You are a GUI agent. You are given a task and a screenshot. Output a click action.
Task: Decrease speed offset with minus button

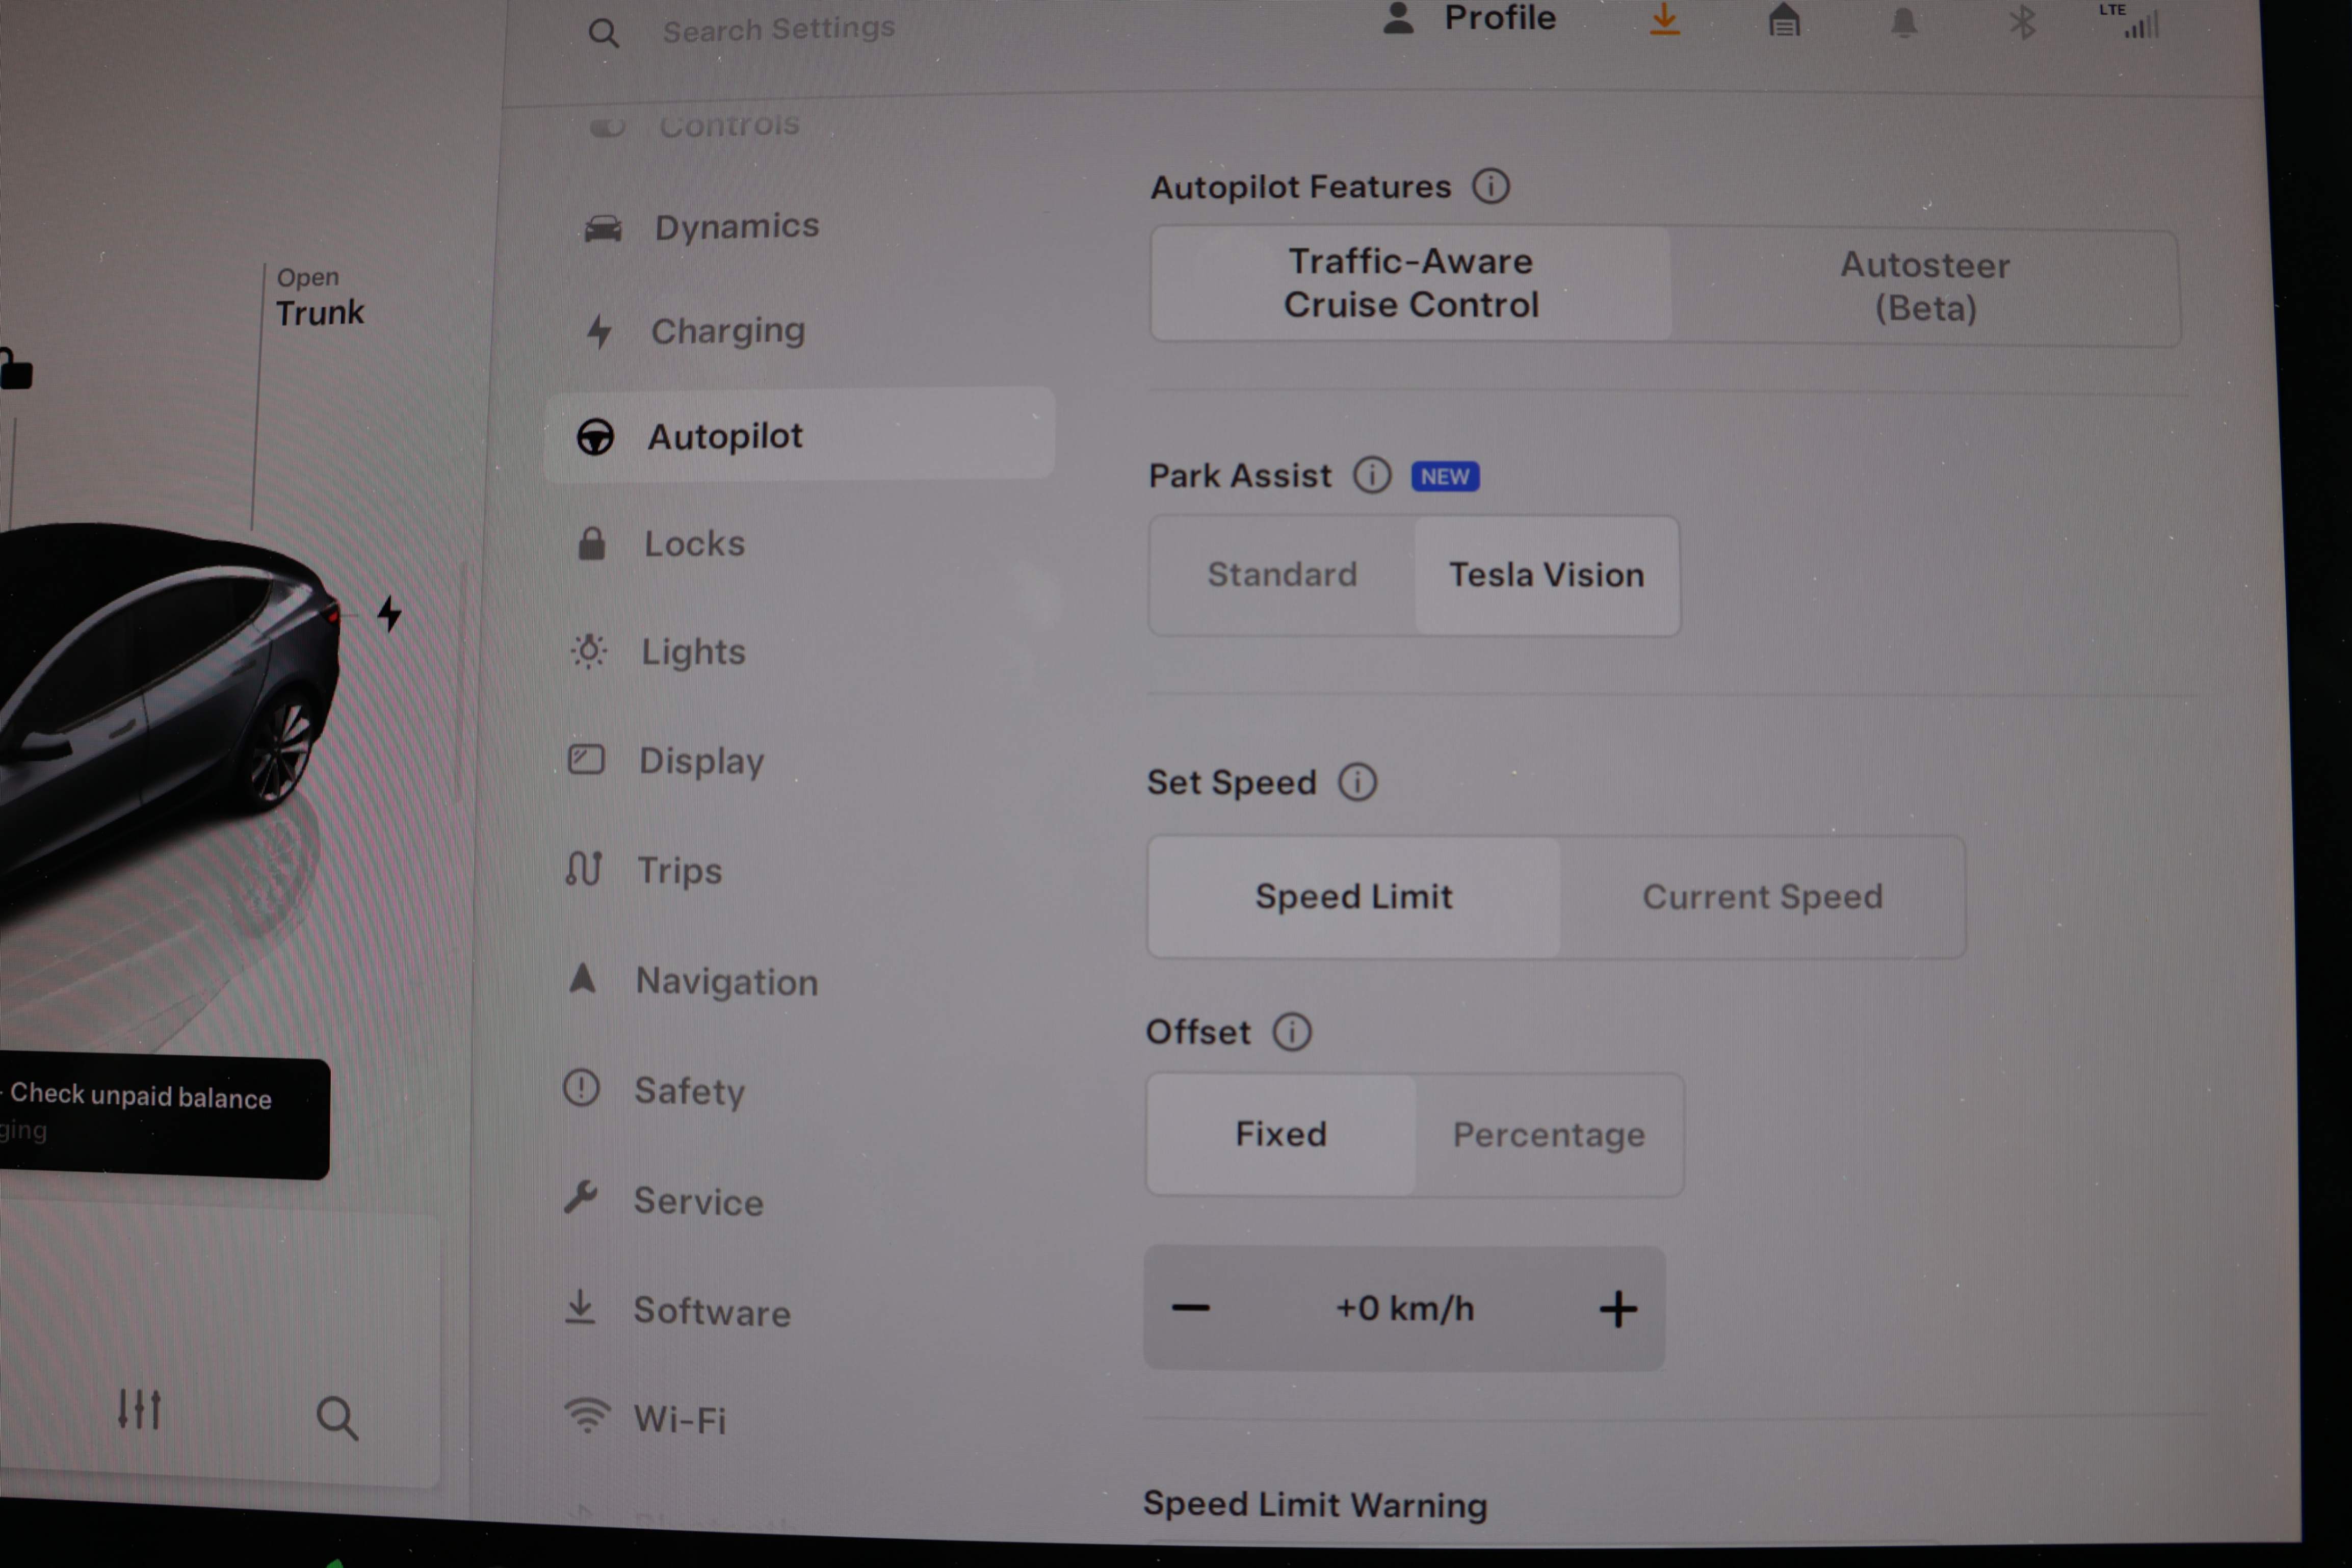click(x=1190, y=1307)
